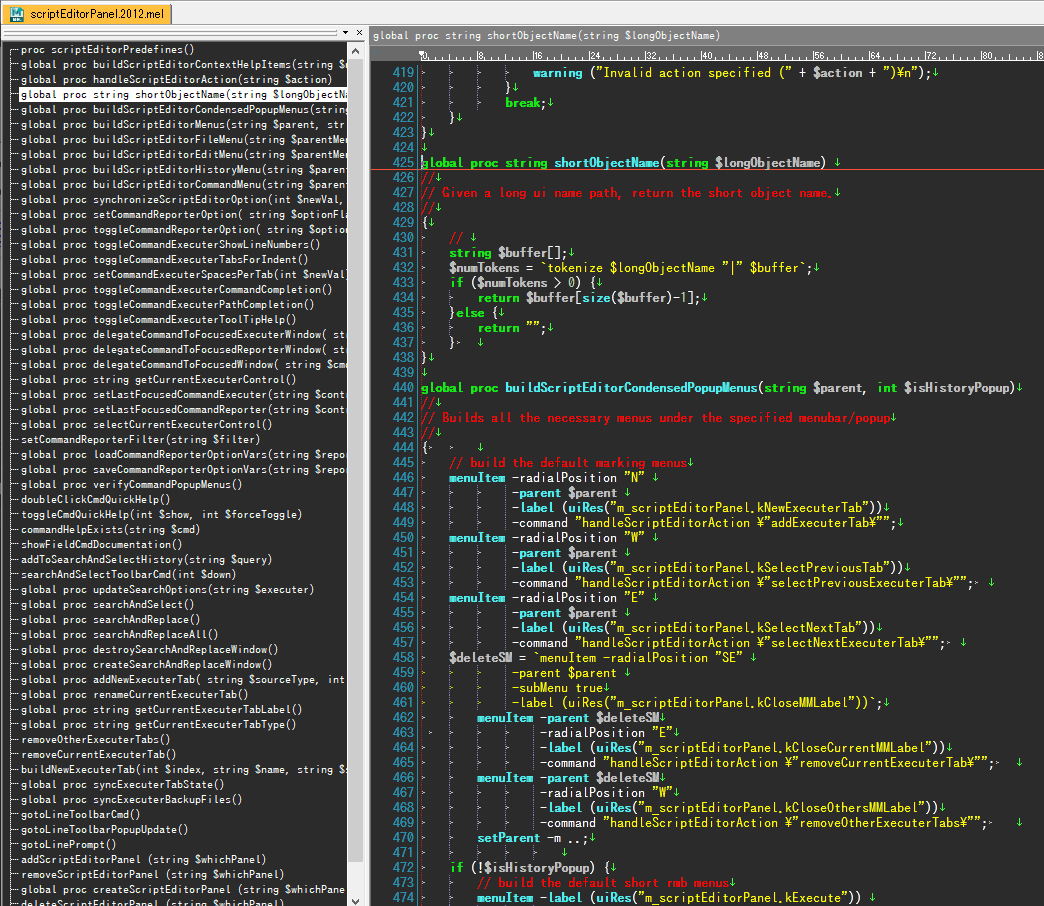Close the outline panel with the x button
1044x906 pixels.
(x=360, y=33)
